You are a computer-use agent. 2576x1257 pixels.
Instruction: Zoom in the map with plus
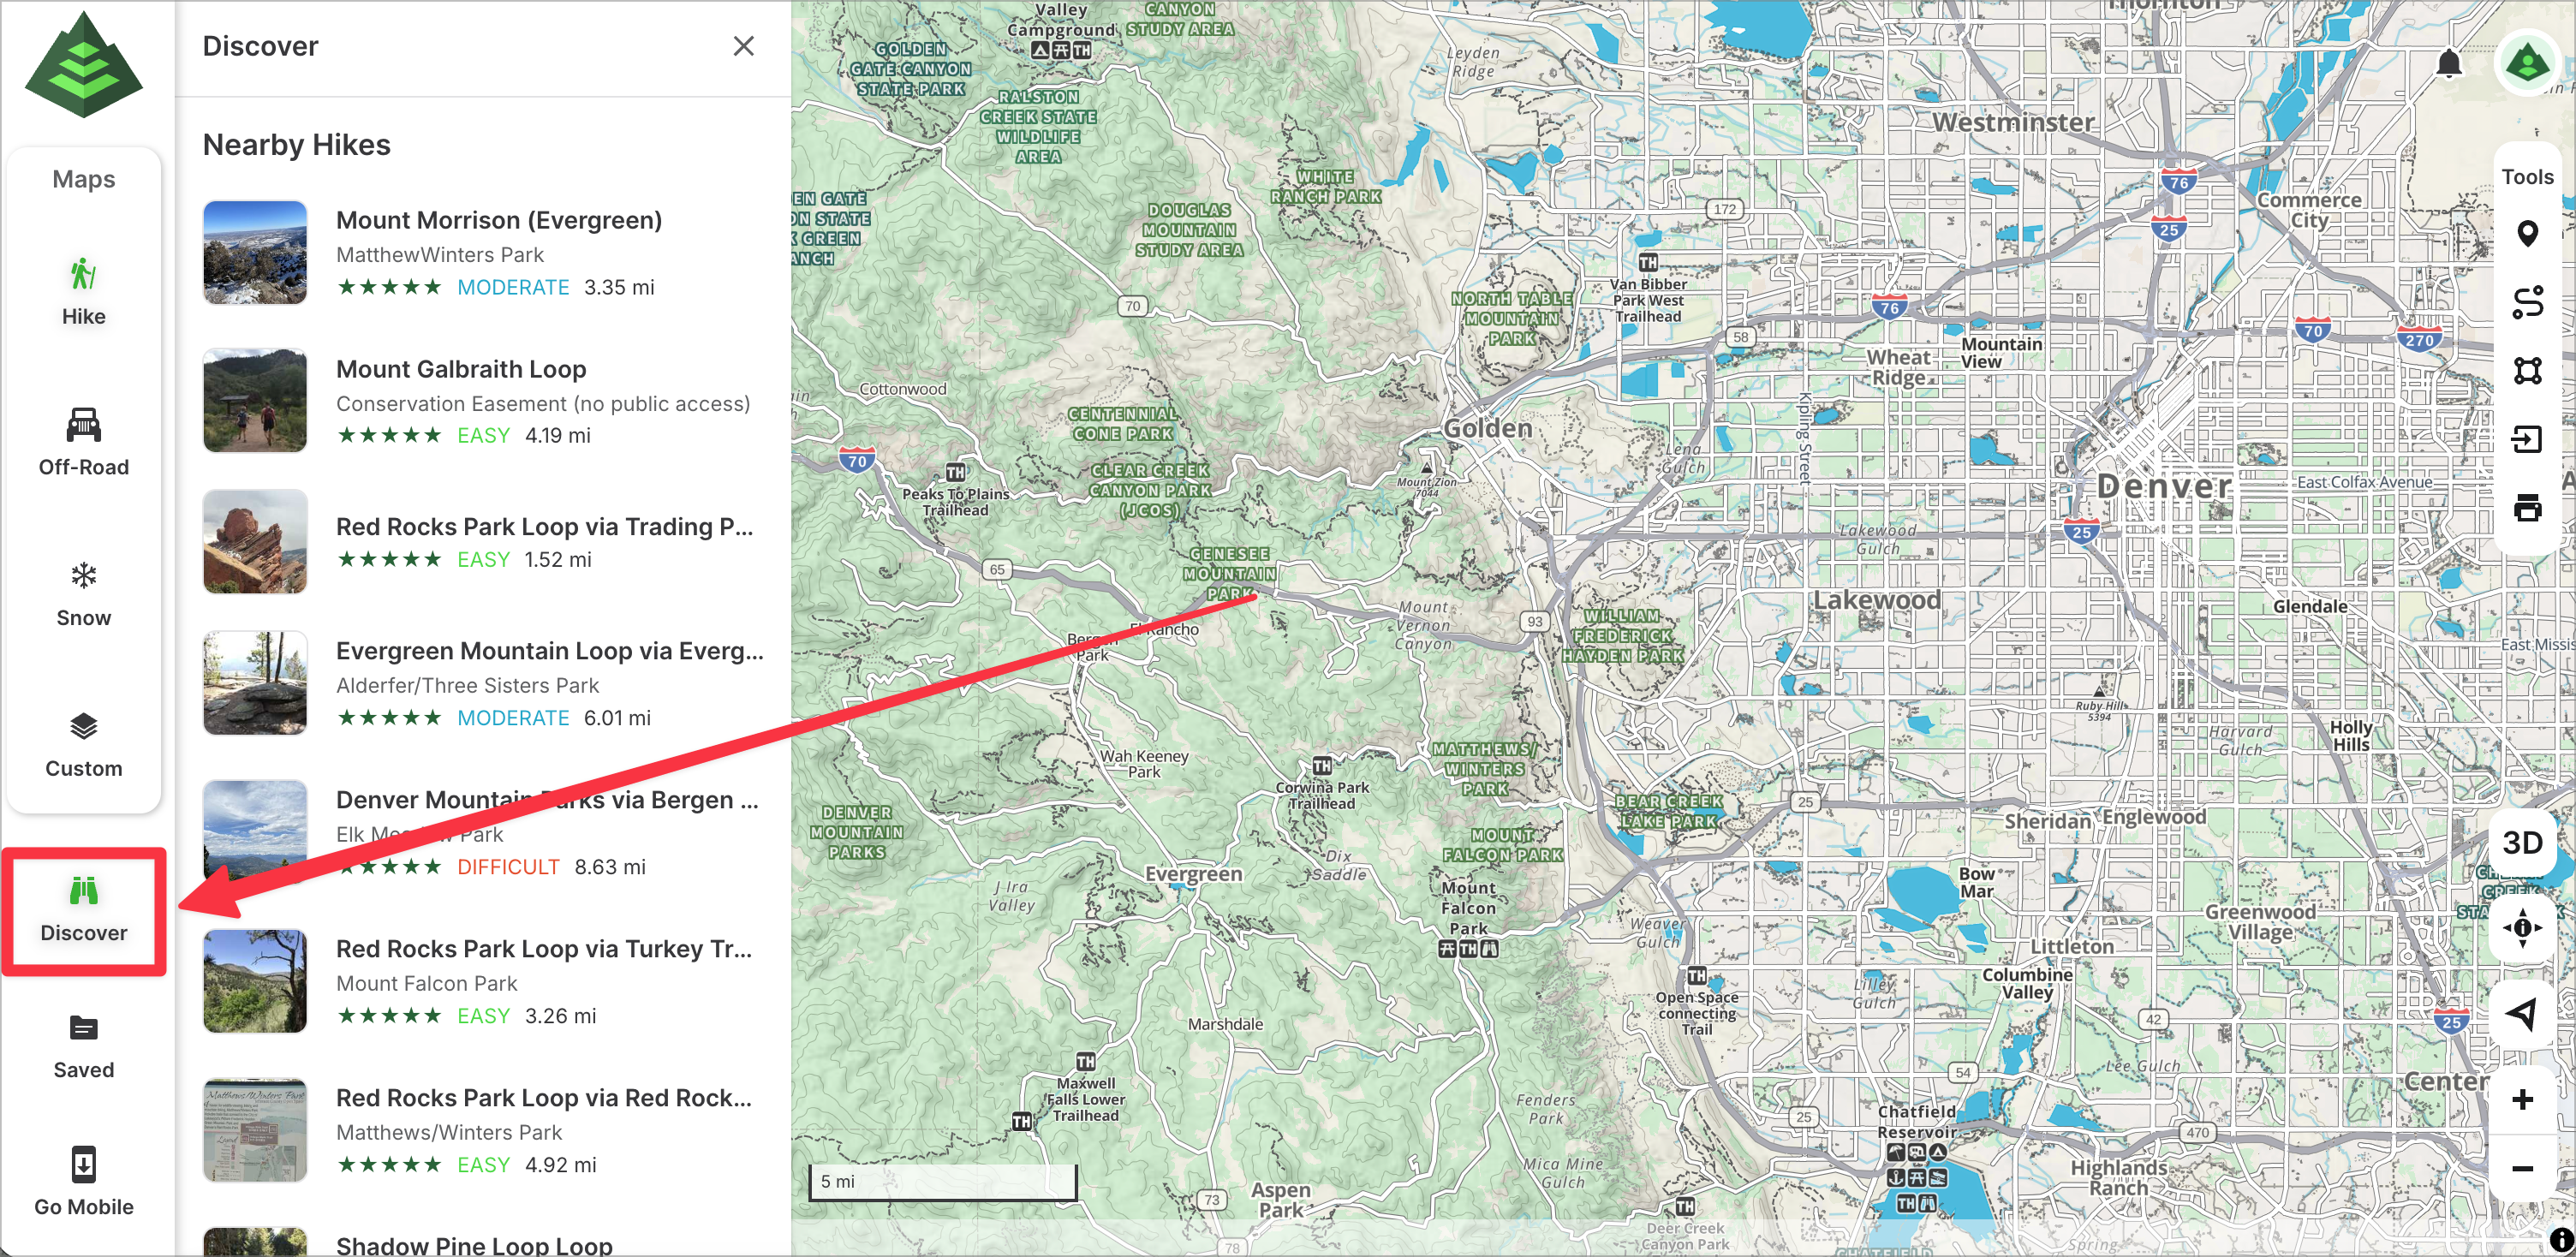pyautogui.click(x=2521, y=1099)
